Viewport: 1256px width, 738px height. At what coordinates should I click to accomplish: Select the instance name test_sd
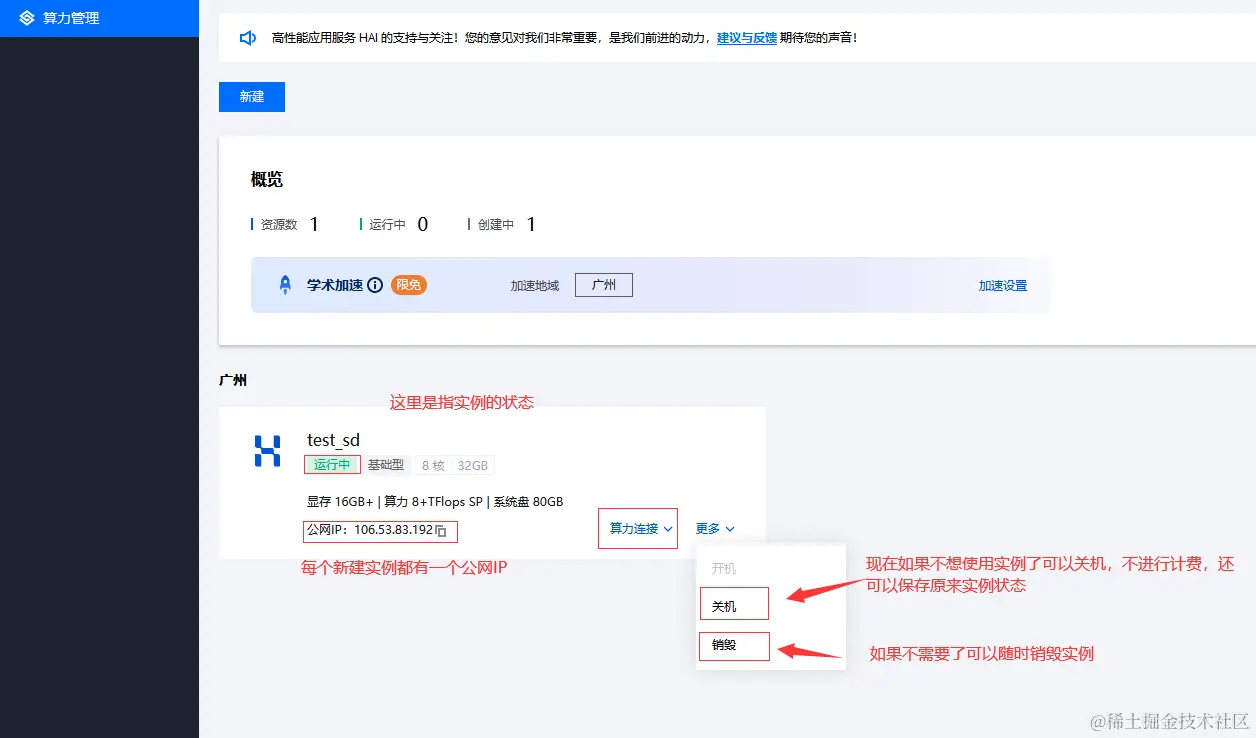pyautogui.click(x=331, y=439)
